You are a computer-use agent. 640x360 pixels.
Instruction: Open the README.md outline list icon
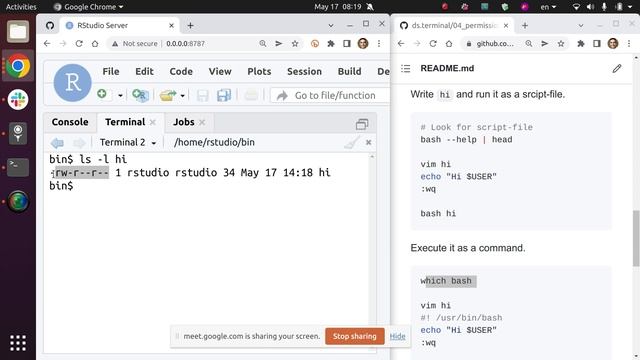[405, 69]
